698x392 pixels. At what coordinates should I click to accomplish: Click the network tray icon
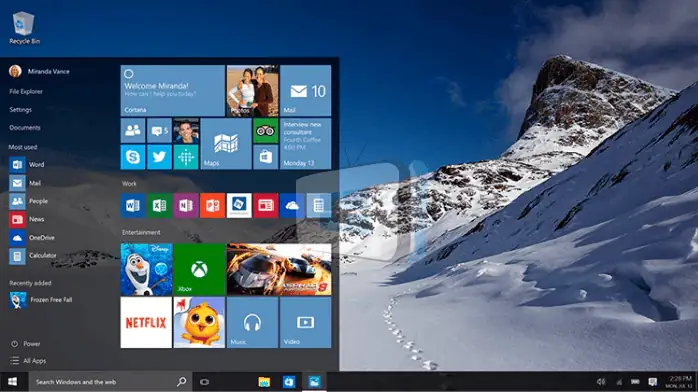[x=619, y=382]
